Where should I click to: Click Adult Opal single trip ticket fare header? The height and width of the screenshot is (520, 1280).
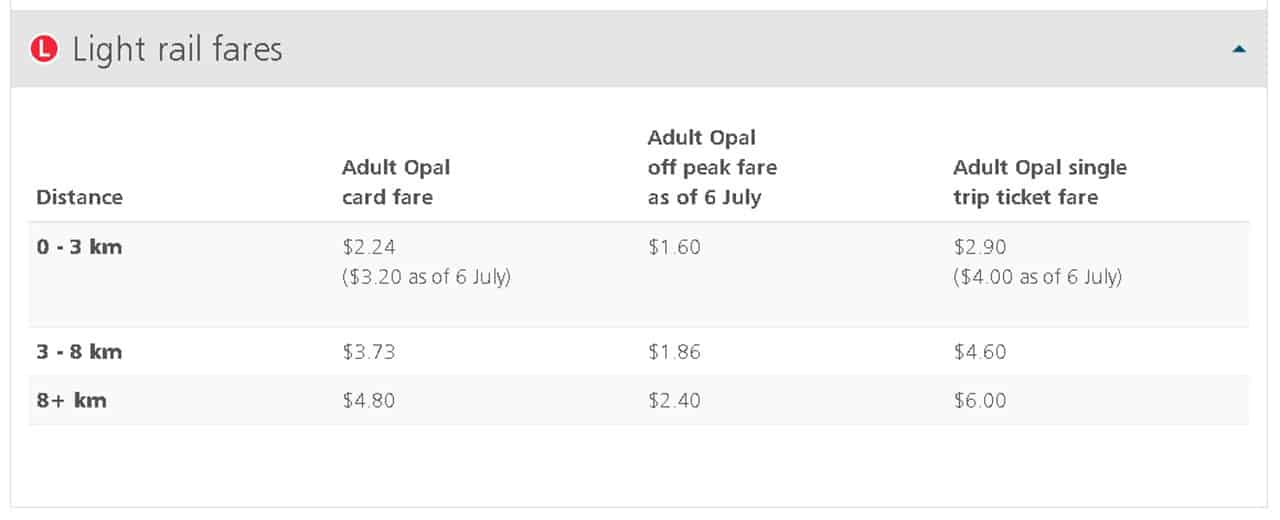[1040, 182]
